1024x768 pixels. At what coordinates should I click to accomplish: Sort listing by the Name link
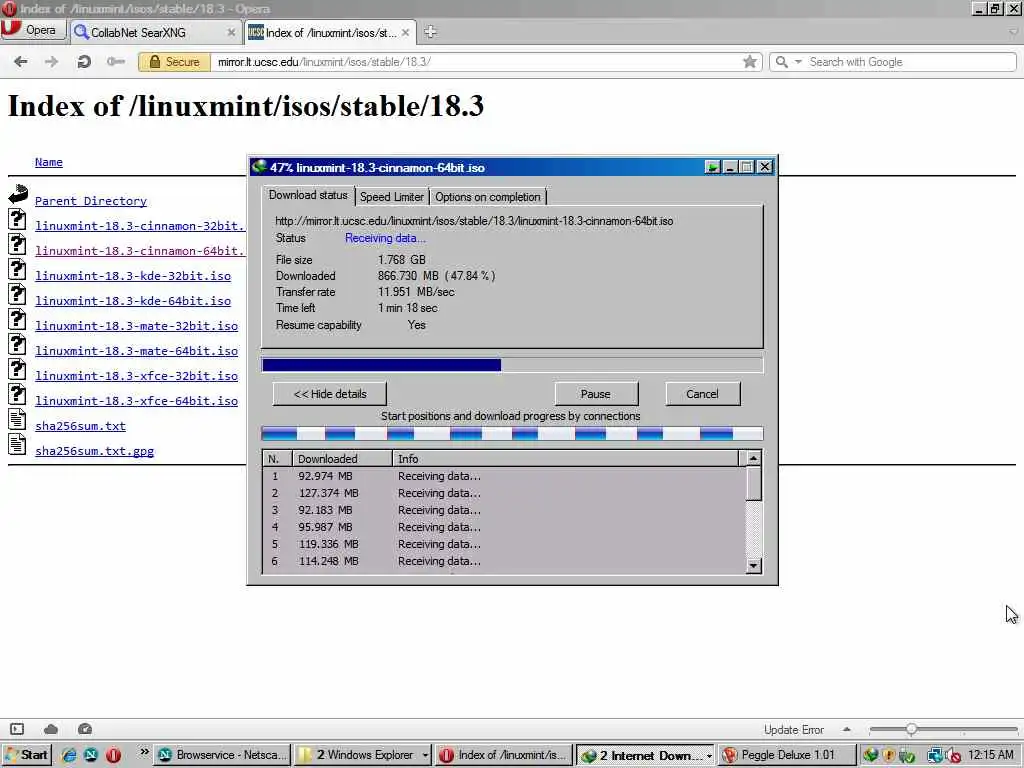49,162
